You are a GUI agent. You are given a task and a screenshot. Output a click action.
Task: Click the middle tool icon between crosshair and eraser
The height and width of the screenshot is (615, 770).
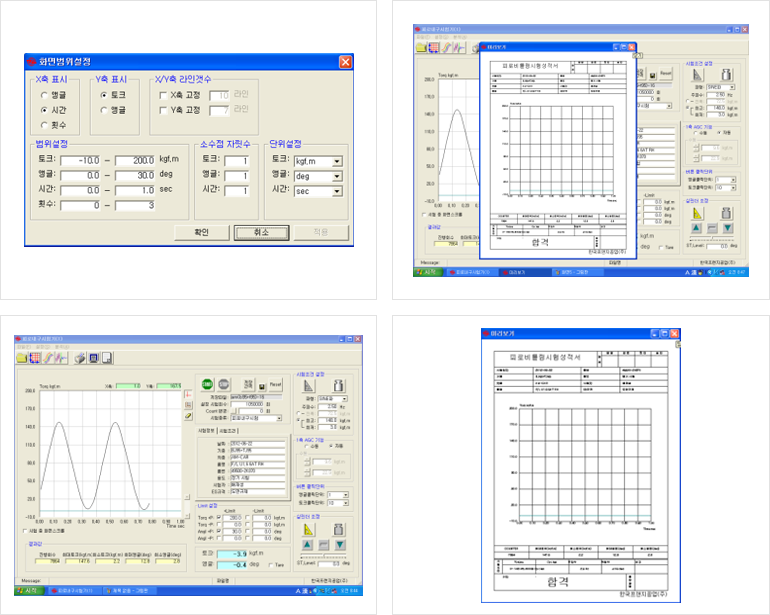click(x=187, y=404)
